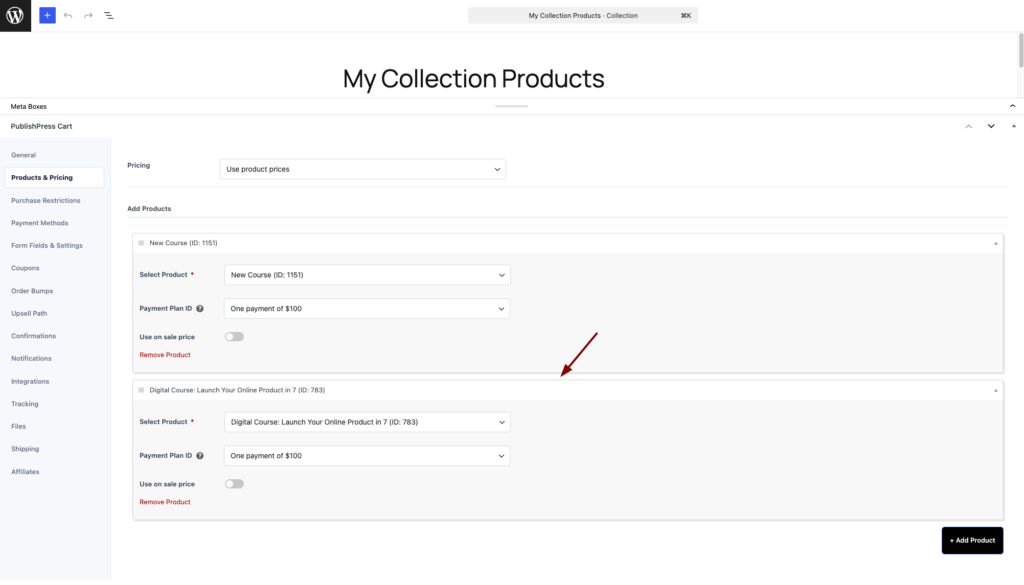The width and height of the screenshot is (1024, 585).
Task: Collapse the Meta Boxes section chevron
Action: (x=1012, y=106)
